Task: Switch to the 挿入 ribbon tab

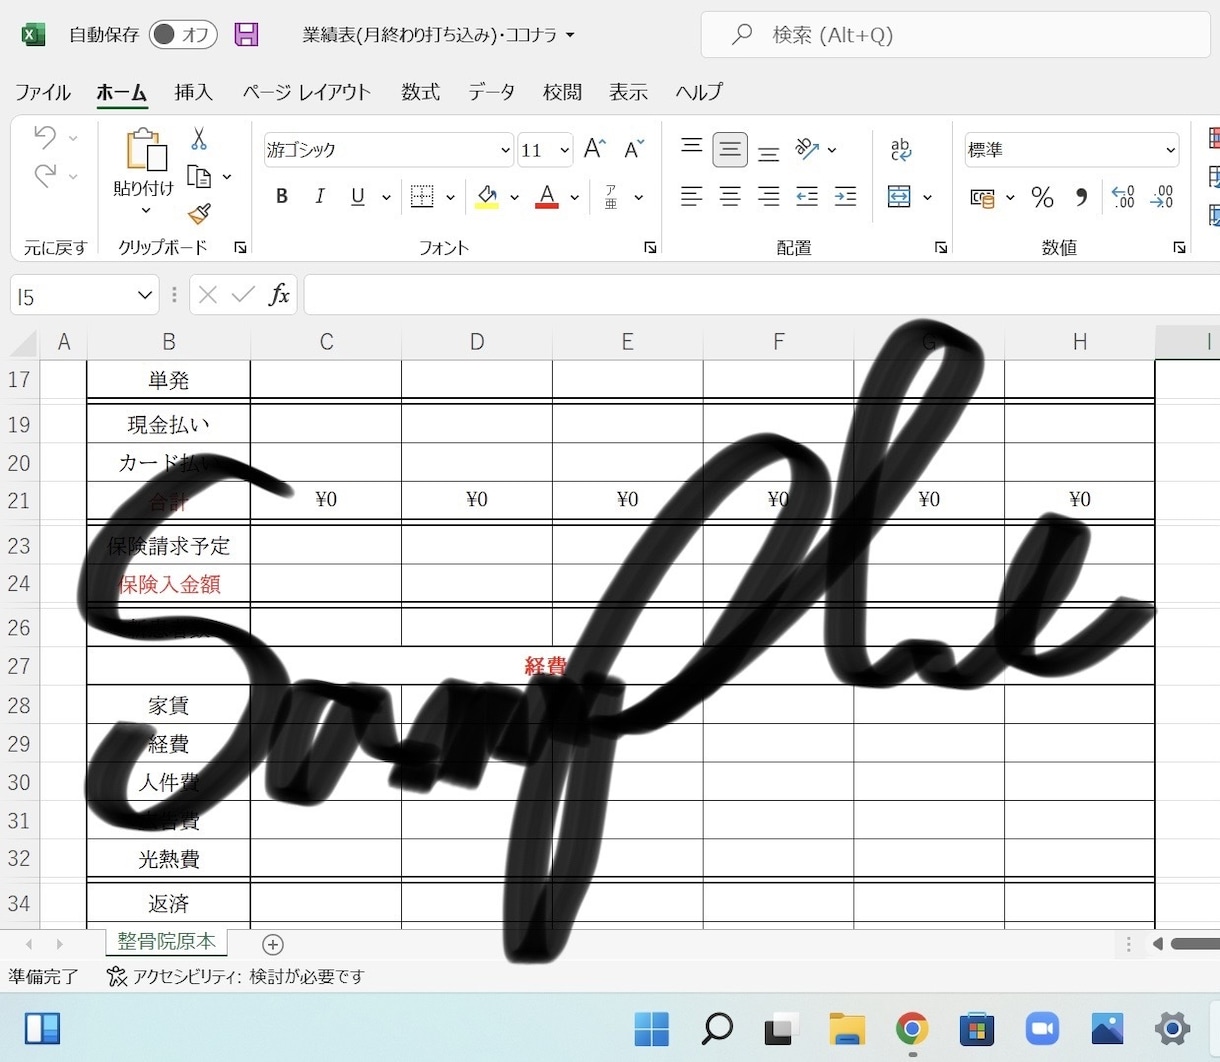Action: pos(193,92)
